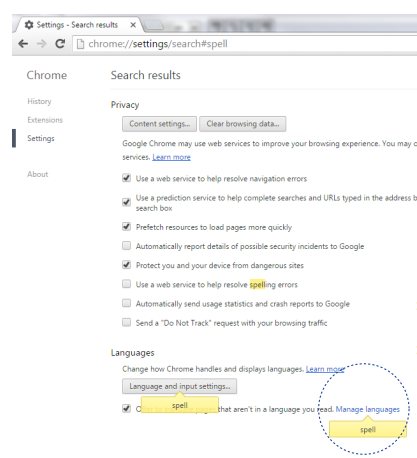Open History from the sidebar

[39, 101]
